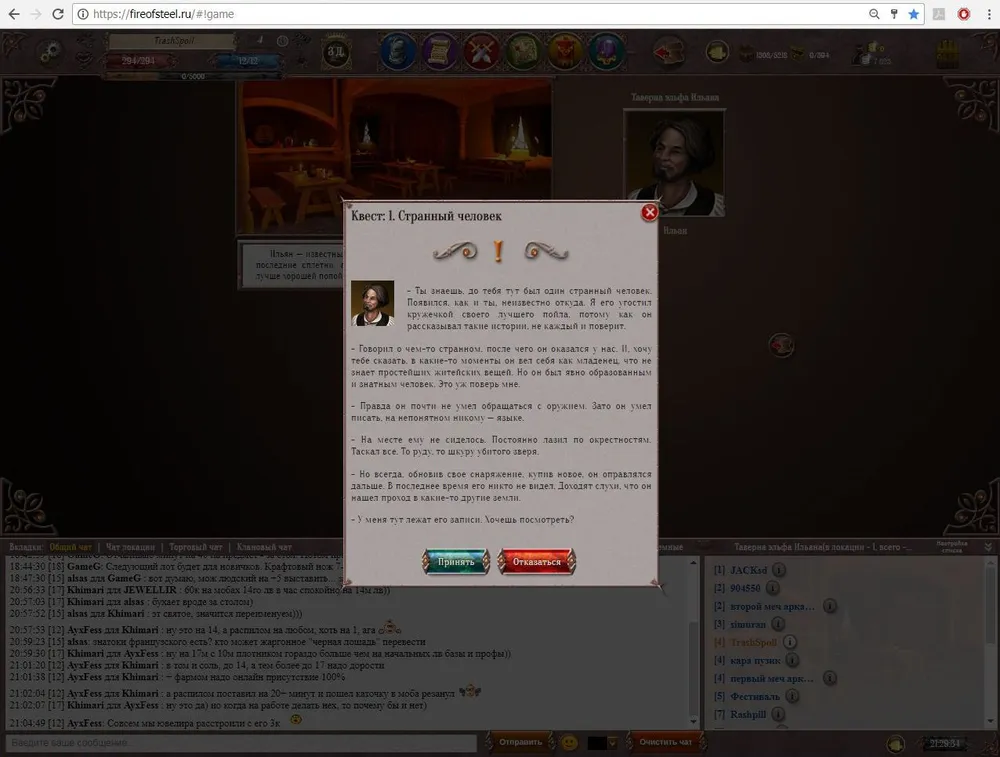The image size is (1000, 757).
Task: Open the scroll quests icon
Action: point(439,52)
